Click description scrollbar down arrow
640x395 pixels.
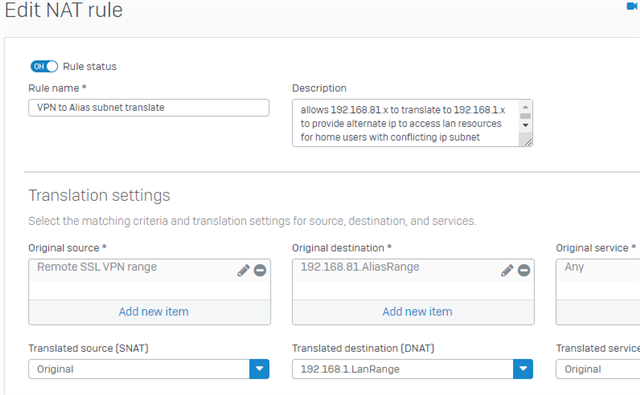coord(526,125)
